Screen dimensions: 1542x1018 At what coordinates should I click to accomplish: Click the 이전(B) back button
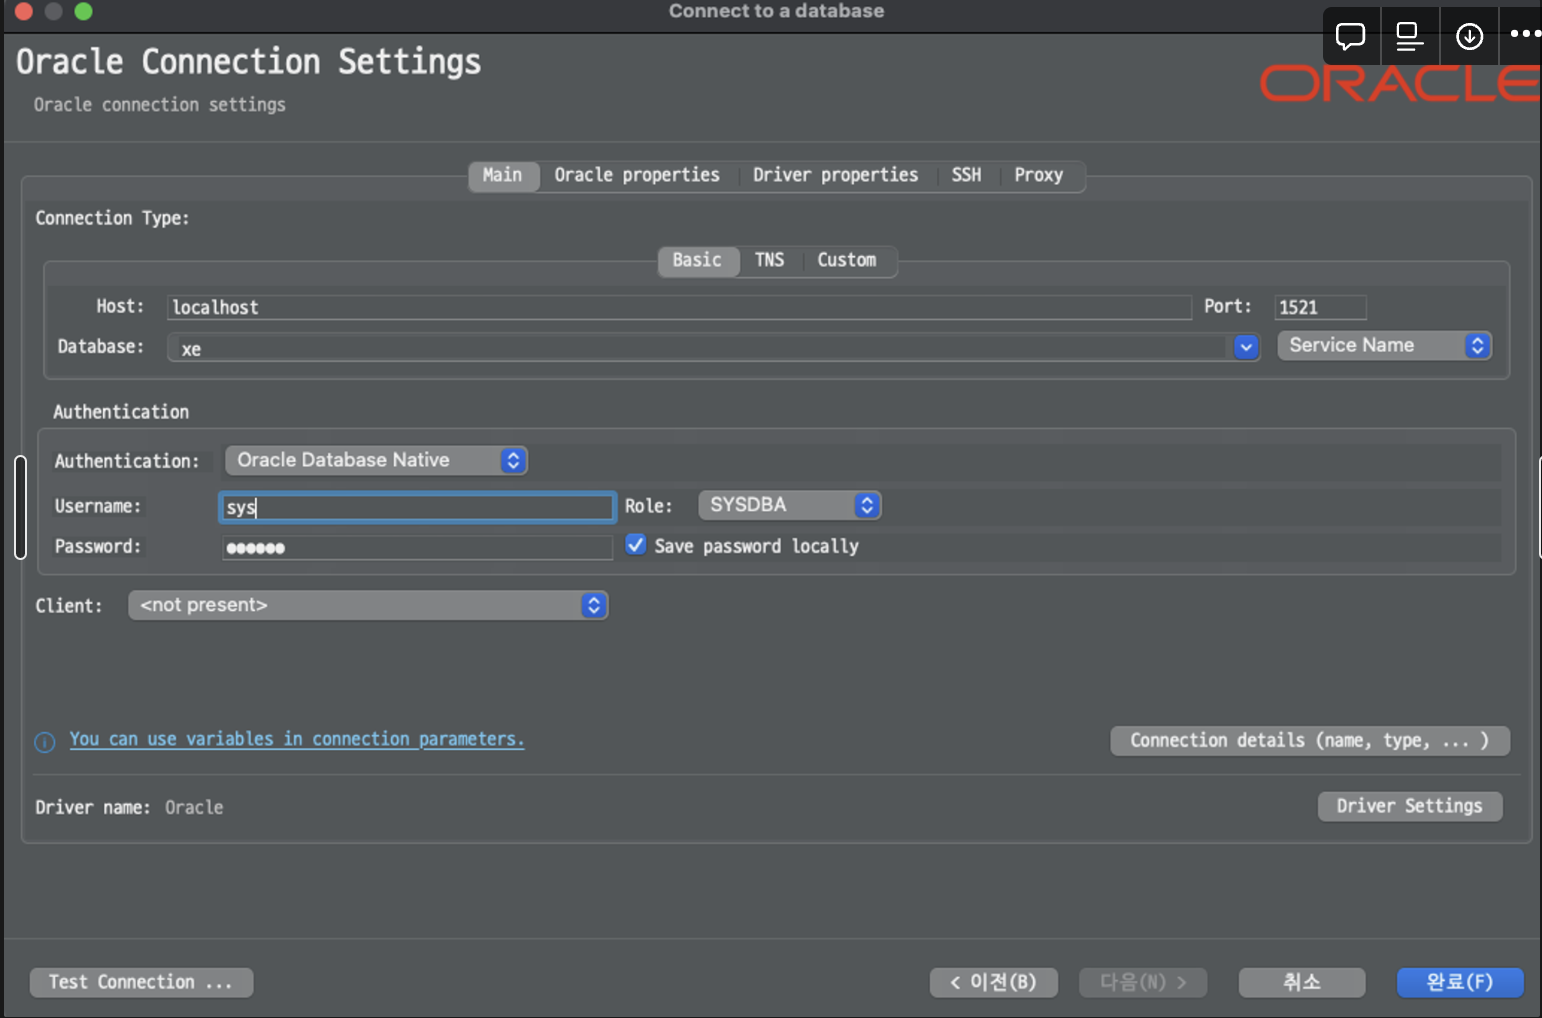point(992,982)
